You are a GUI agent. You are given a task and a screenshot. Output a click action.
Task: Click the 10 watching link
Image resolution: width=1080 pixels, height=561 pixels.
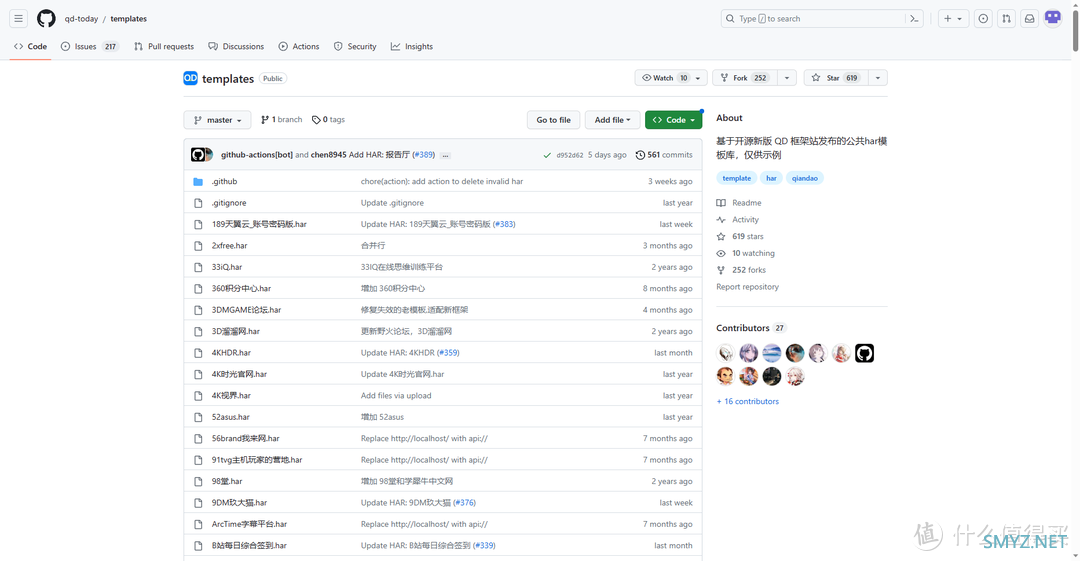coord(745,253)
